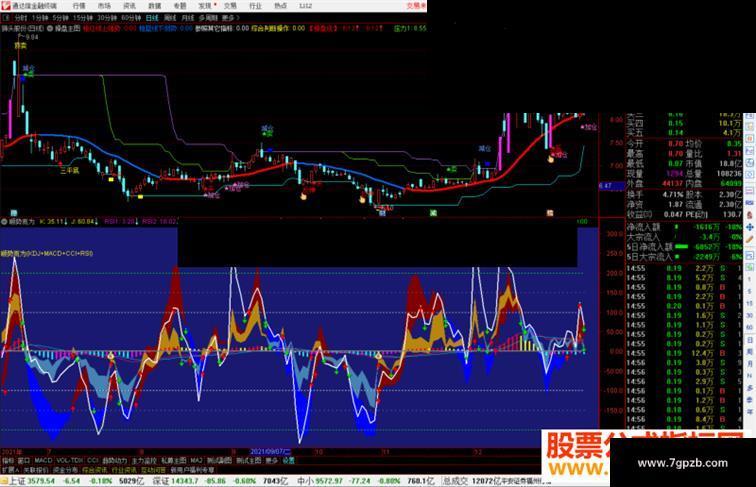Select the MA2 indicator tab
756x487 pixels.
click(196, 460)
